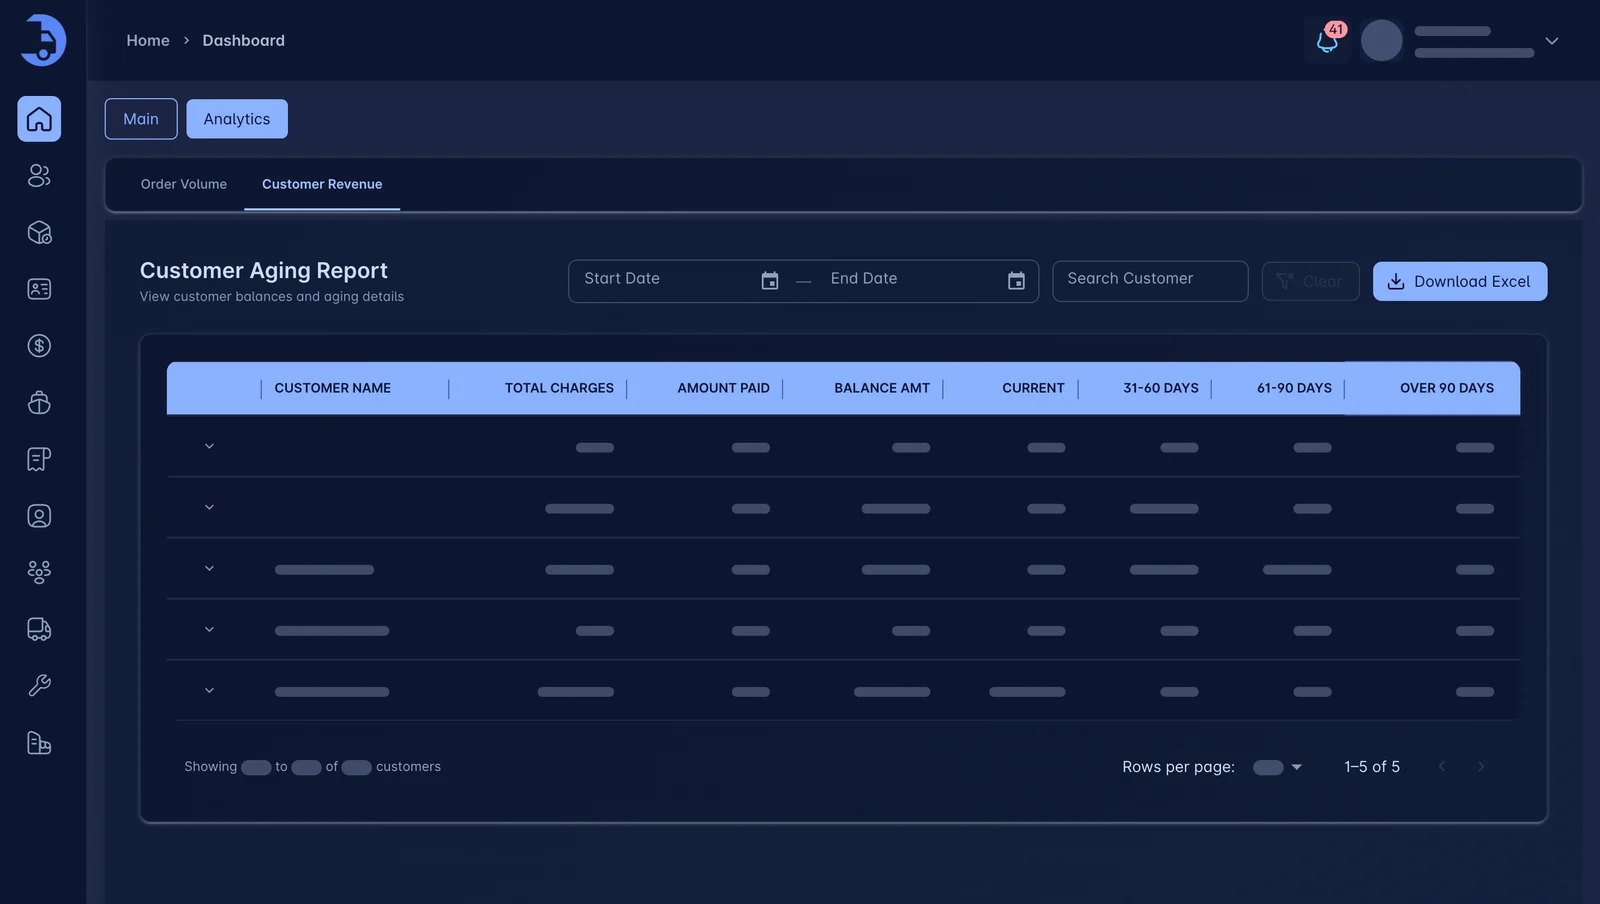Open the team group sidebar icon
This screenshot has height=904, width=1600.
[x=39, y=572]
